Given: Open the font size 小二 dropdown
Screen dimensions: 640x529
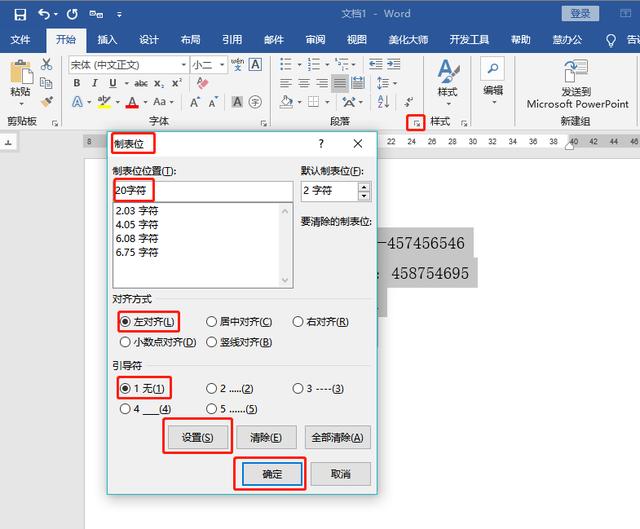Looking at the screenshot, I should [222, 65].
